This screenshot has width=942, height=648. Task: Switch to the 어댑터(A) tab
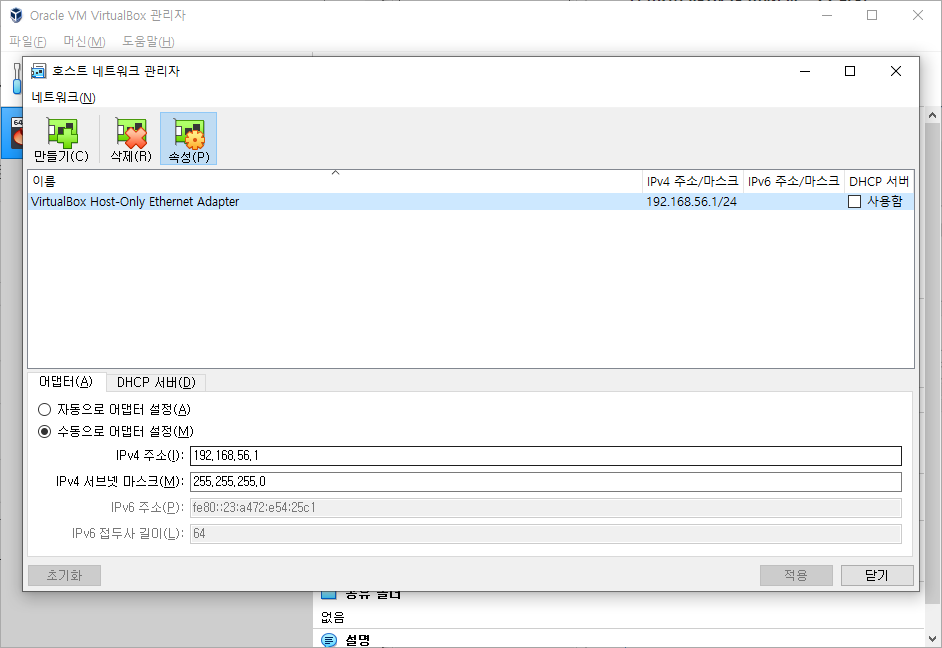coord(66,382)
